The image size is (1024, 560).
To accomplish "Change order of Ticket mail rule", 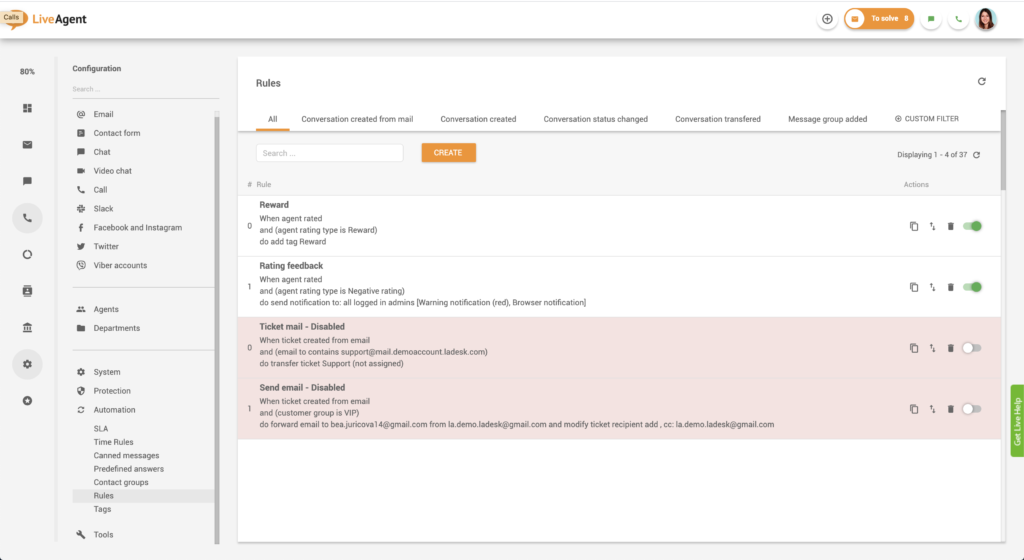I will pyautogui.click(x=932, y=348).
